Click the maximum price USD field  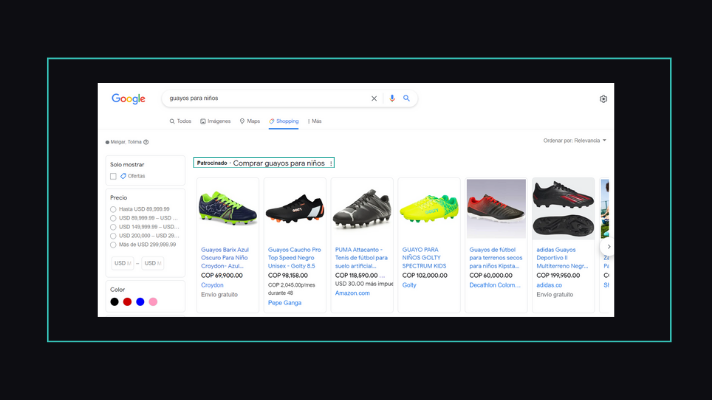point(153,263)
